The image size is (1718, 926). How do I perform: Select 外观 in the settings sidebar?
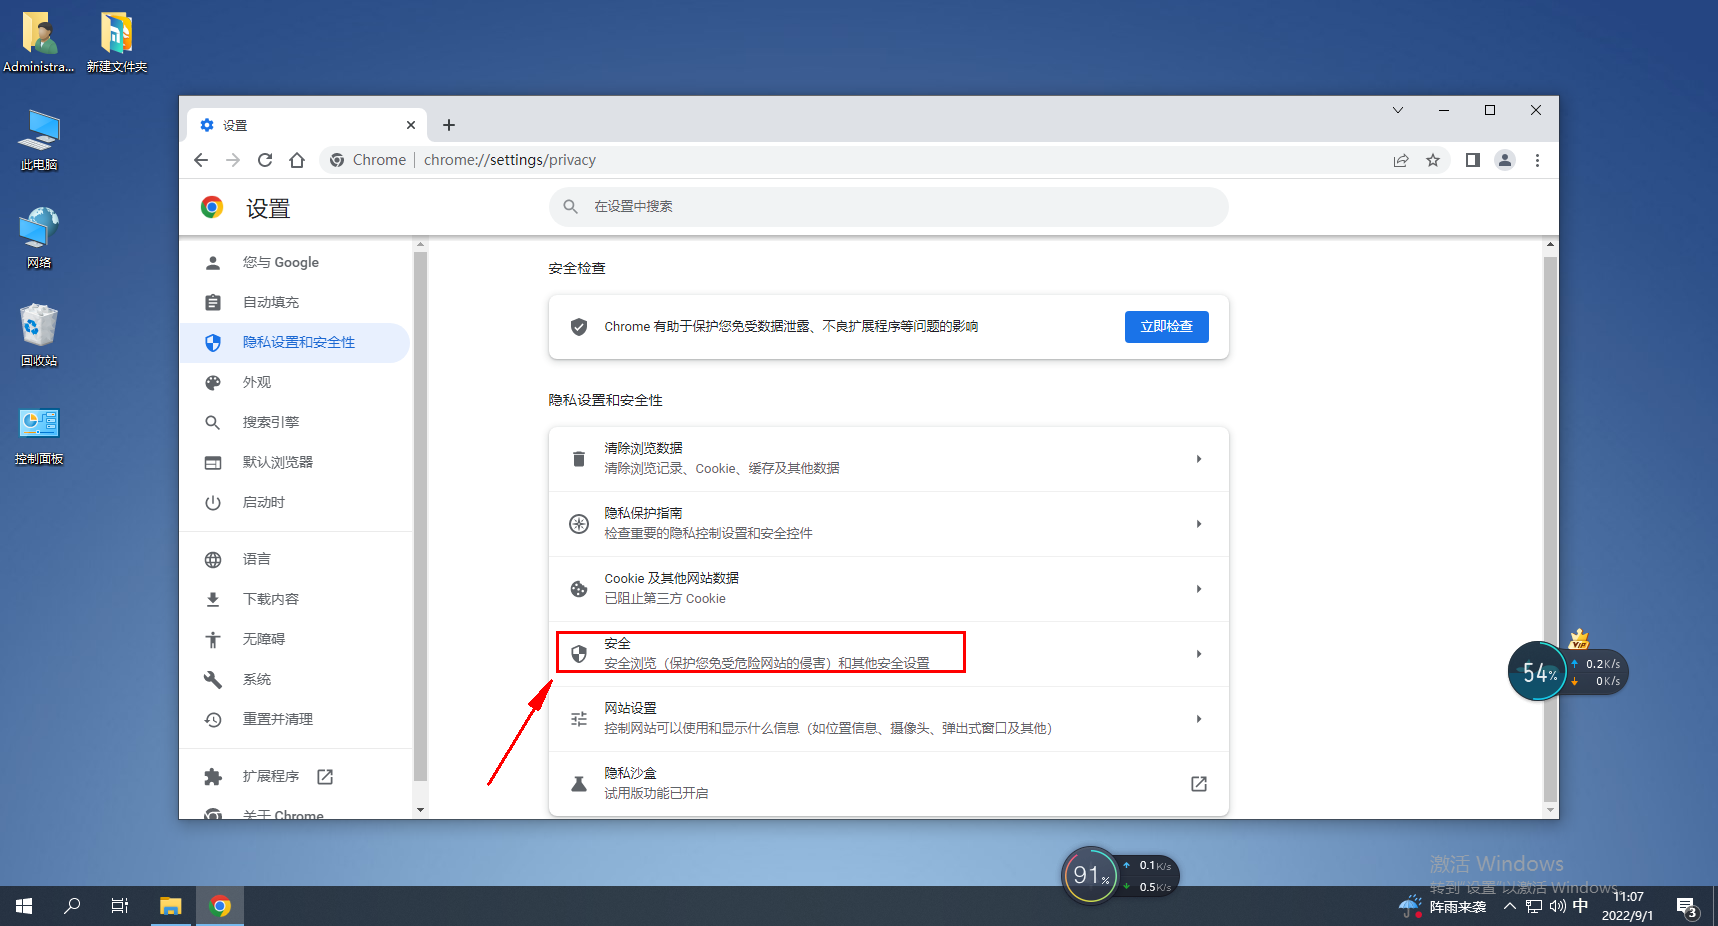point(257,382)
